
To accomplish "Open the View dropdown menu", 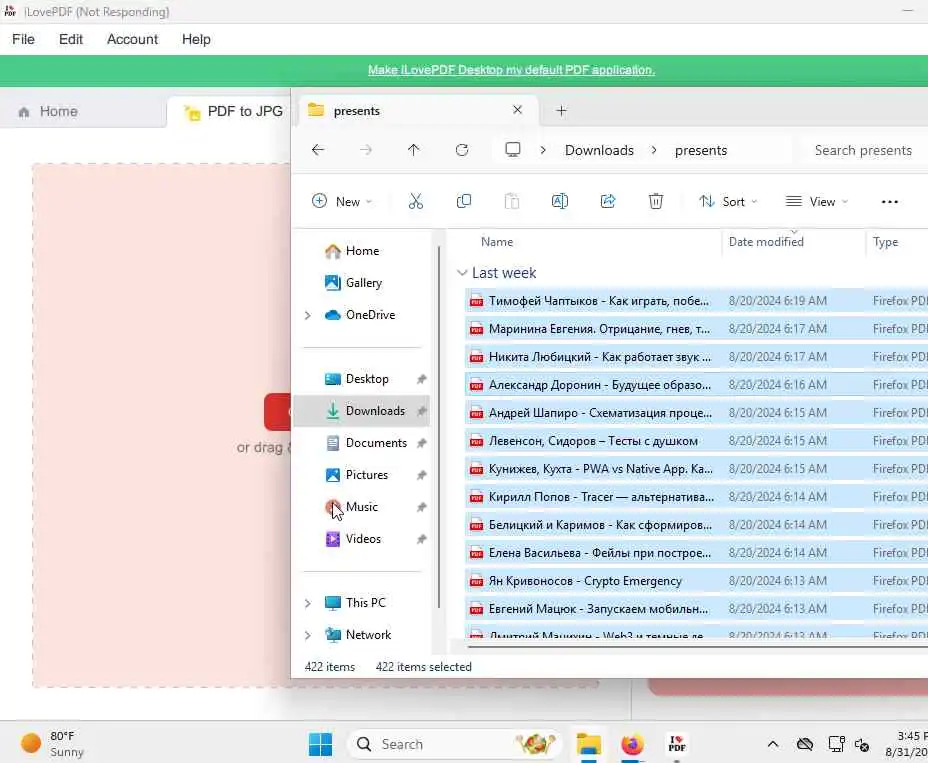I will (x=817, y=202).
